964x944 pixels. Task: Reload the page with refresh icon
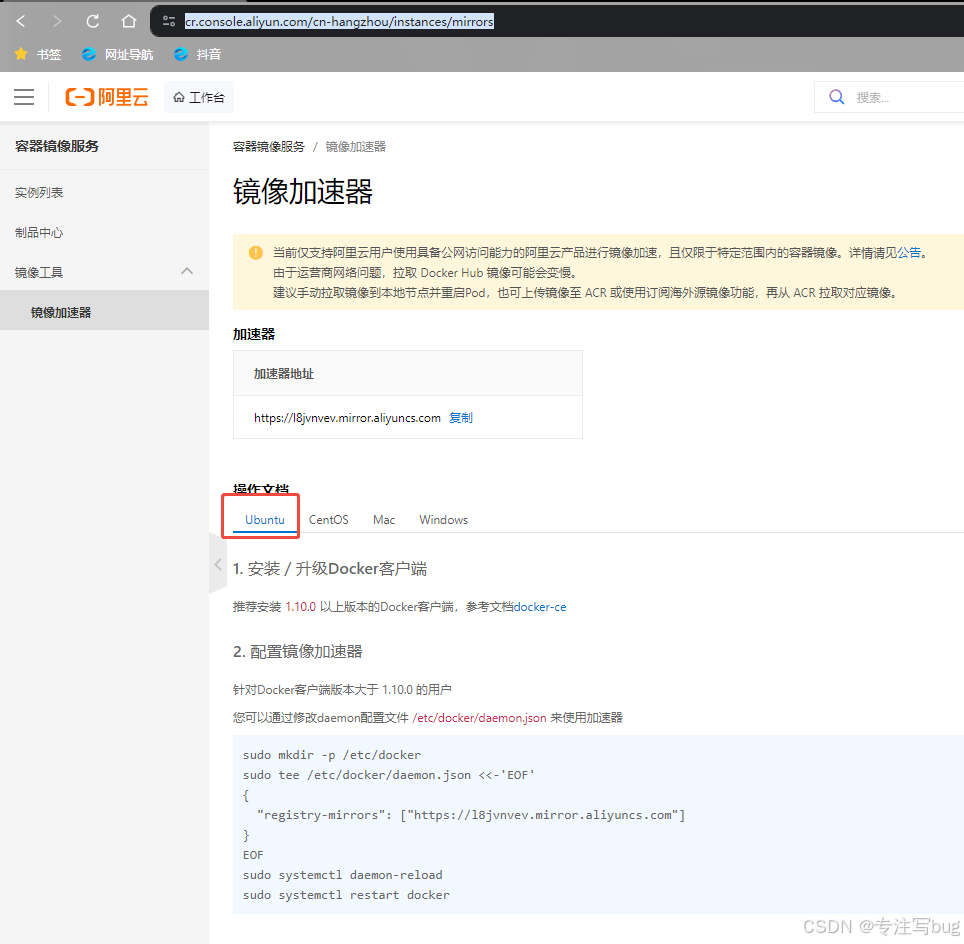pyautogui.click(x=93, y=22)
